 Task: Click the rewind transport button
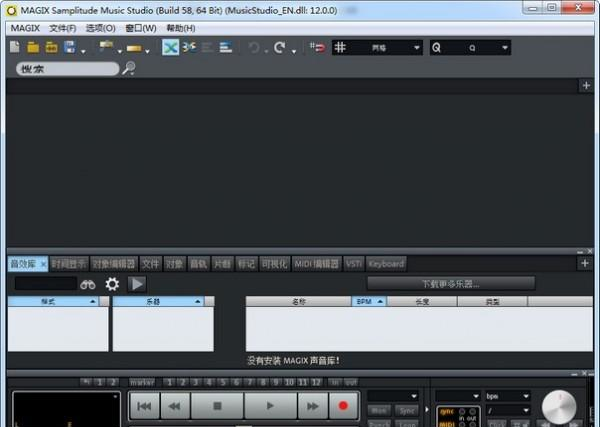[x=175, y=406]
